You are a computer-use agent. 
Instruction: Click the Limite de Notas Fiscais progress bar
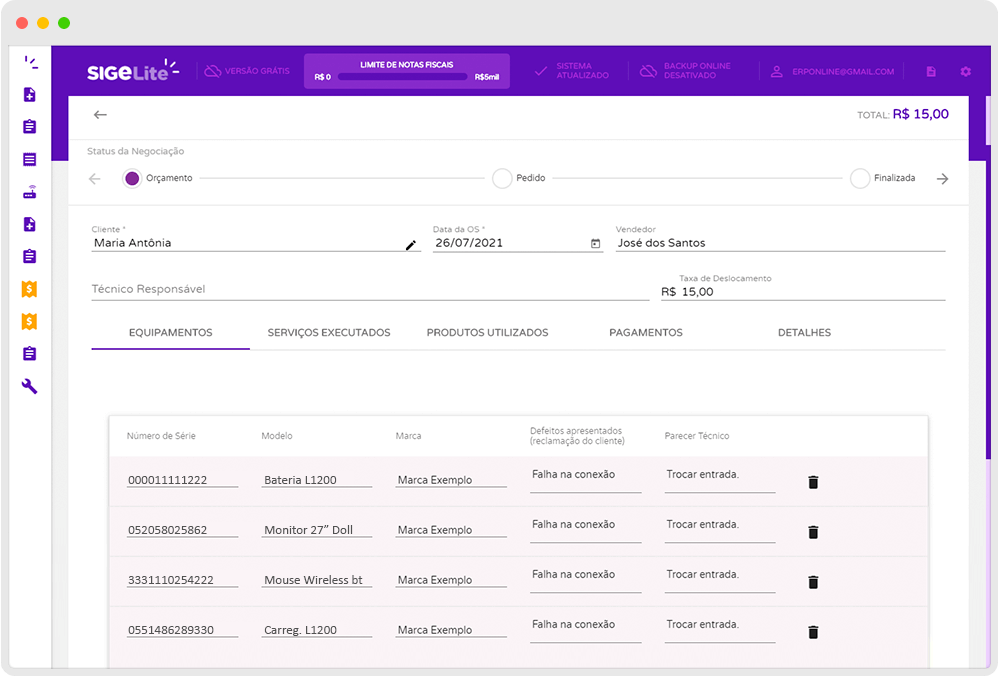pos(406,77)
